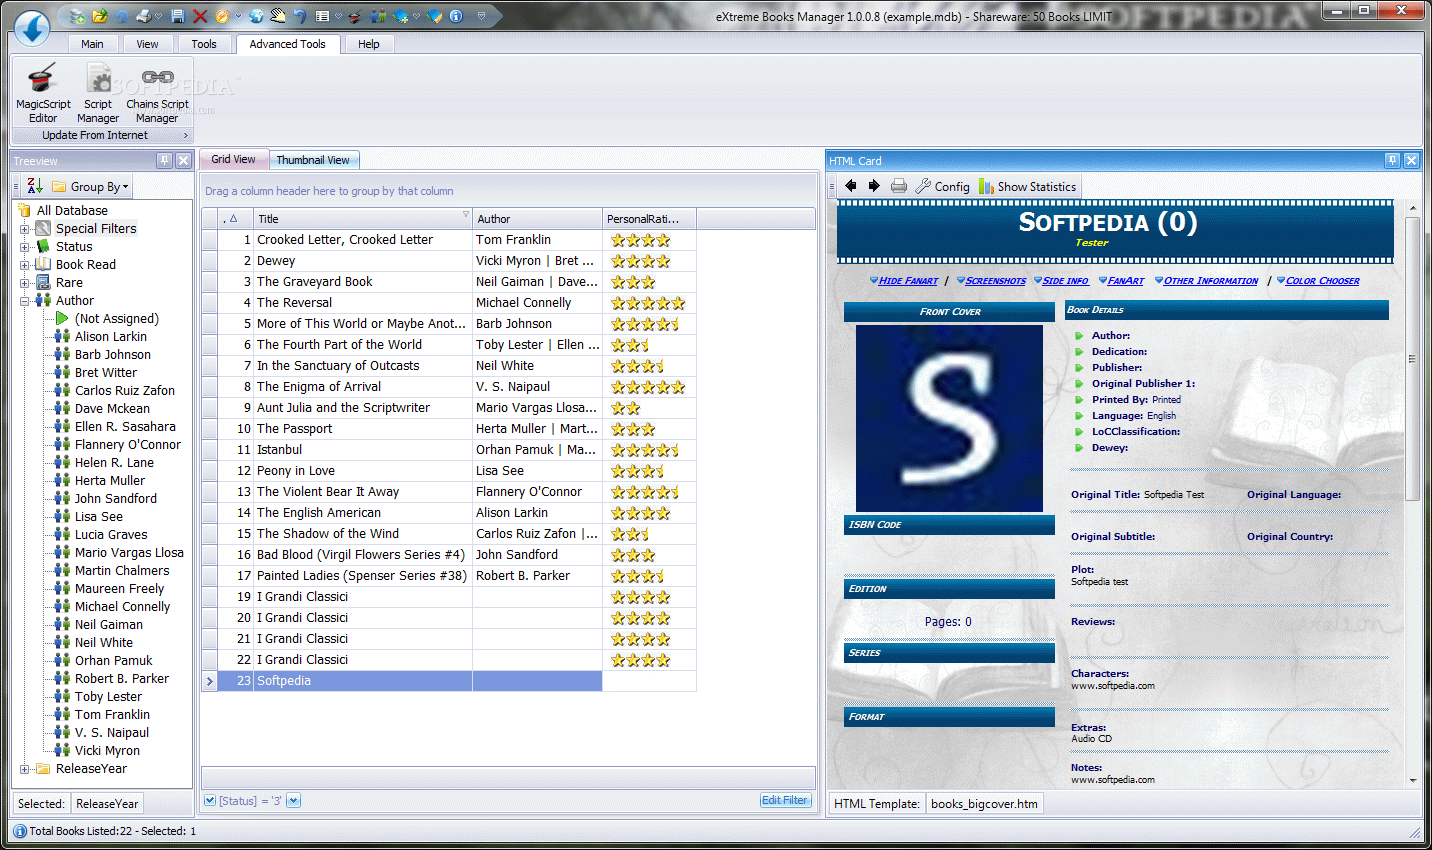Image resolution: width=1432 pixels, height=850 pixels.
Task: Click the Title column header
Action: tap(363, 218)
